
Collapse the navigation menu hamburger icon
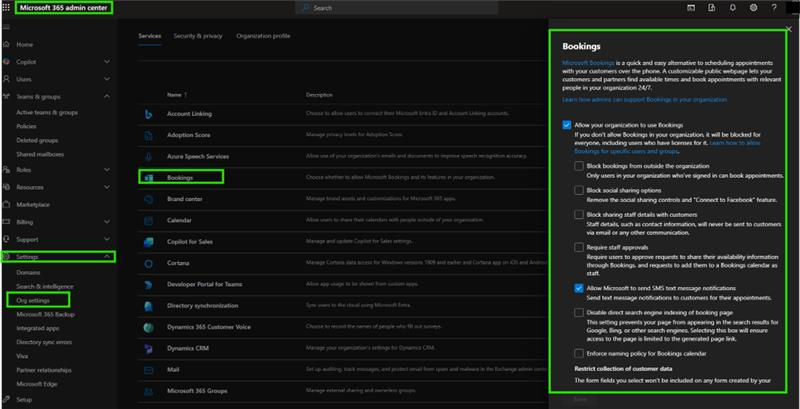[x=6, y=26]
